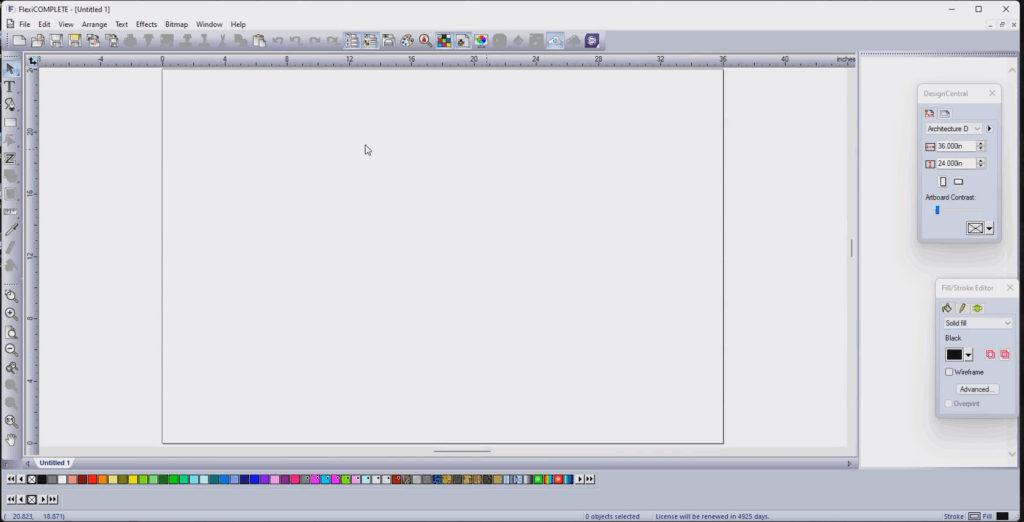
Task: Open the Bitmap menu
Action: tap(176, 24)
